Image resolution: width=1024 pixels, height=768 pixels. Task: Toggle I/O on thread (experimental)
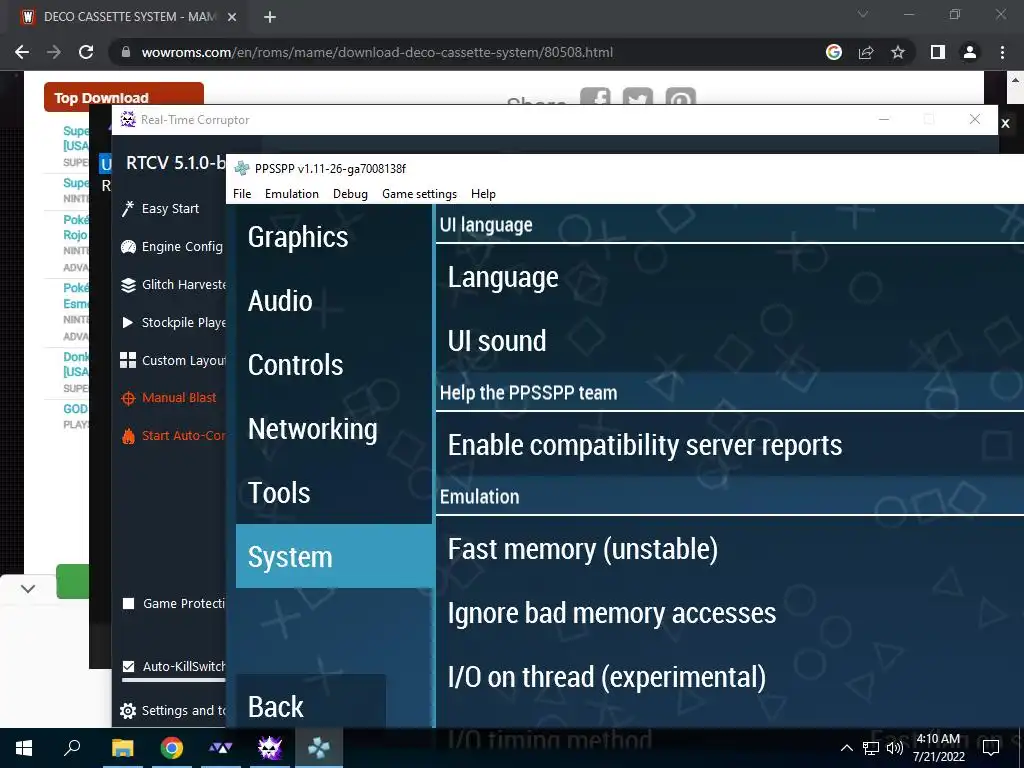tap(729, 677)
